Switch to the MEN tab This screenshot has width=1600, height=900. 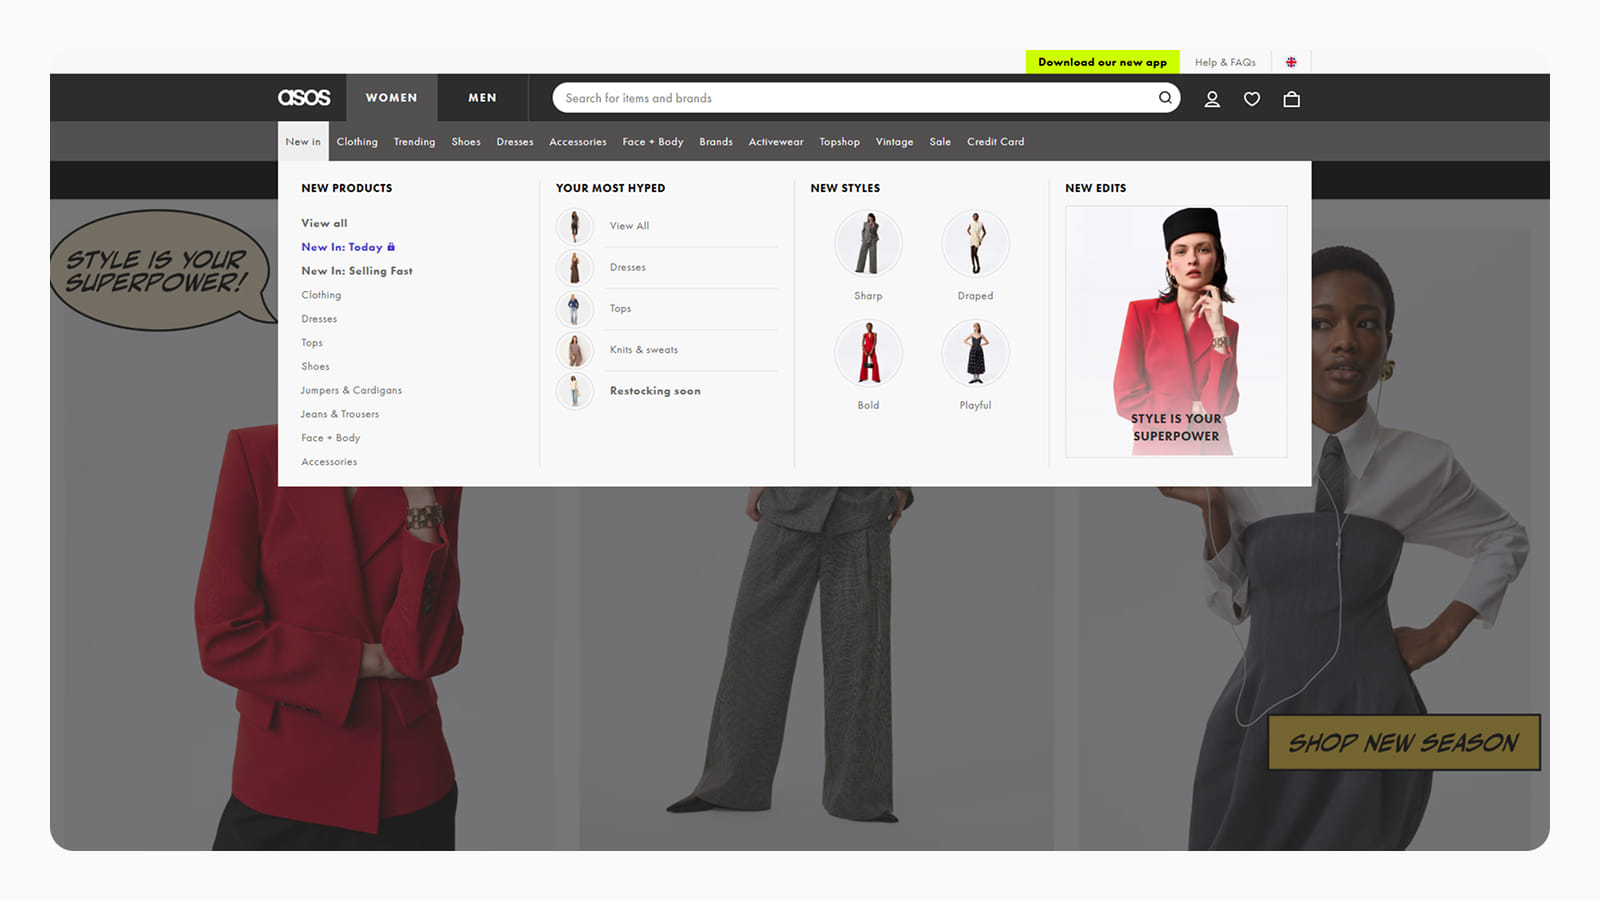tap(482, 97)
